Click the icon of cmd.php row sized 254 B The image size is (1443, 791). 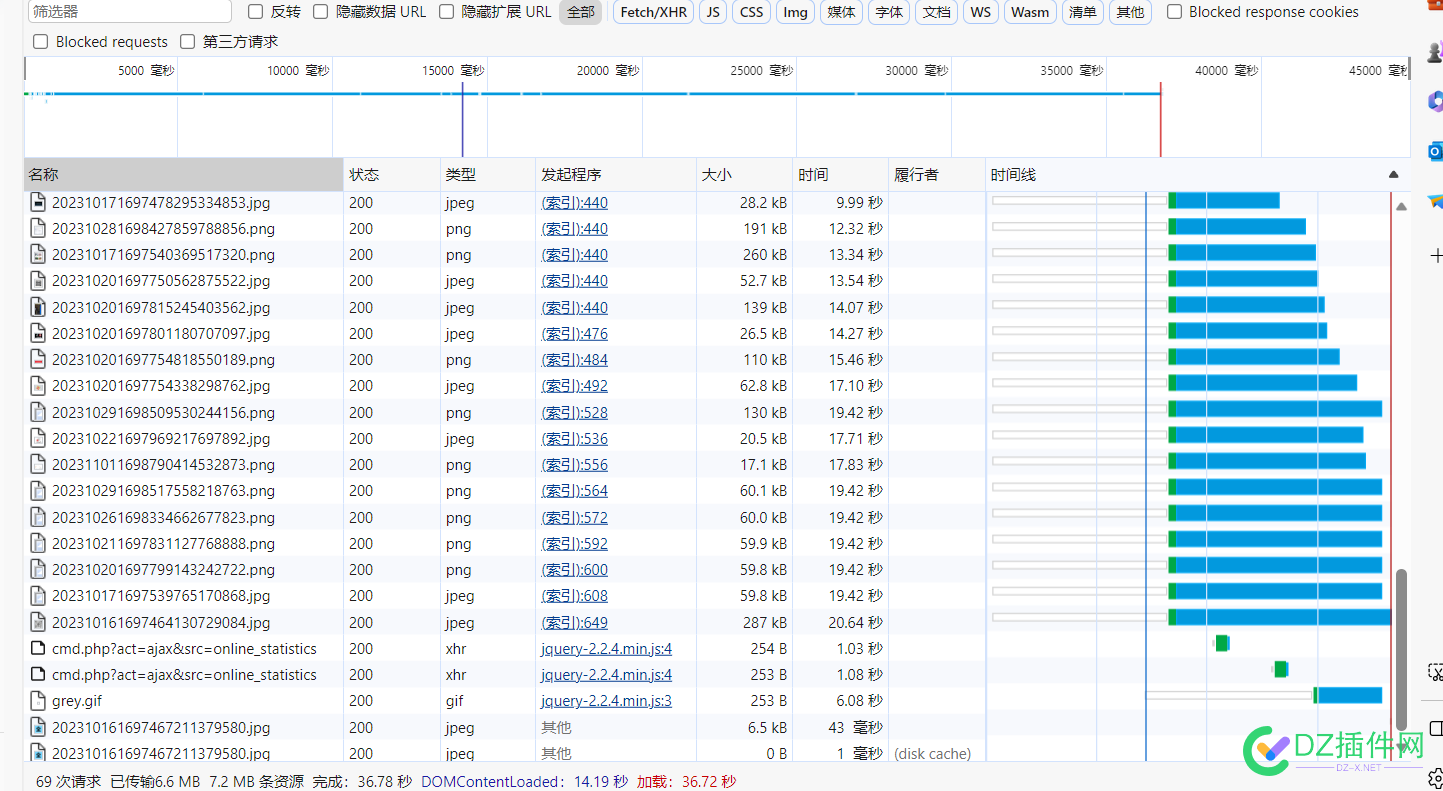pos(38,649)
